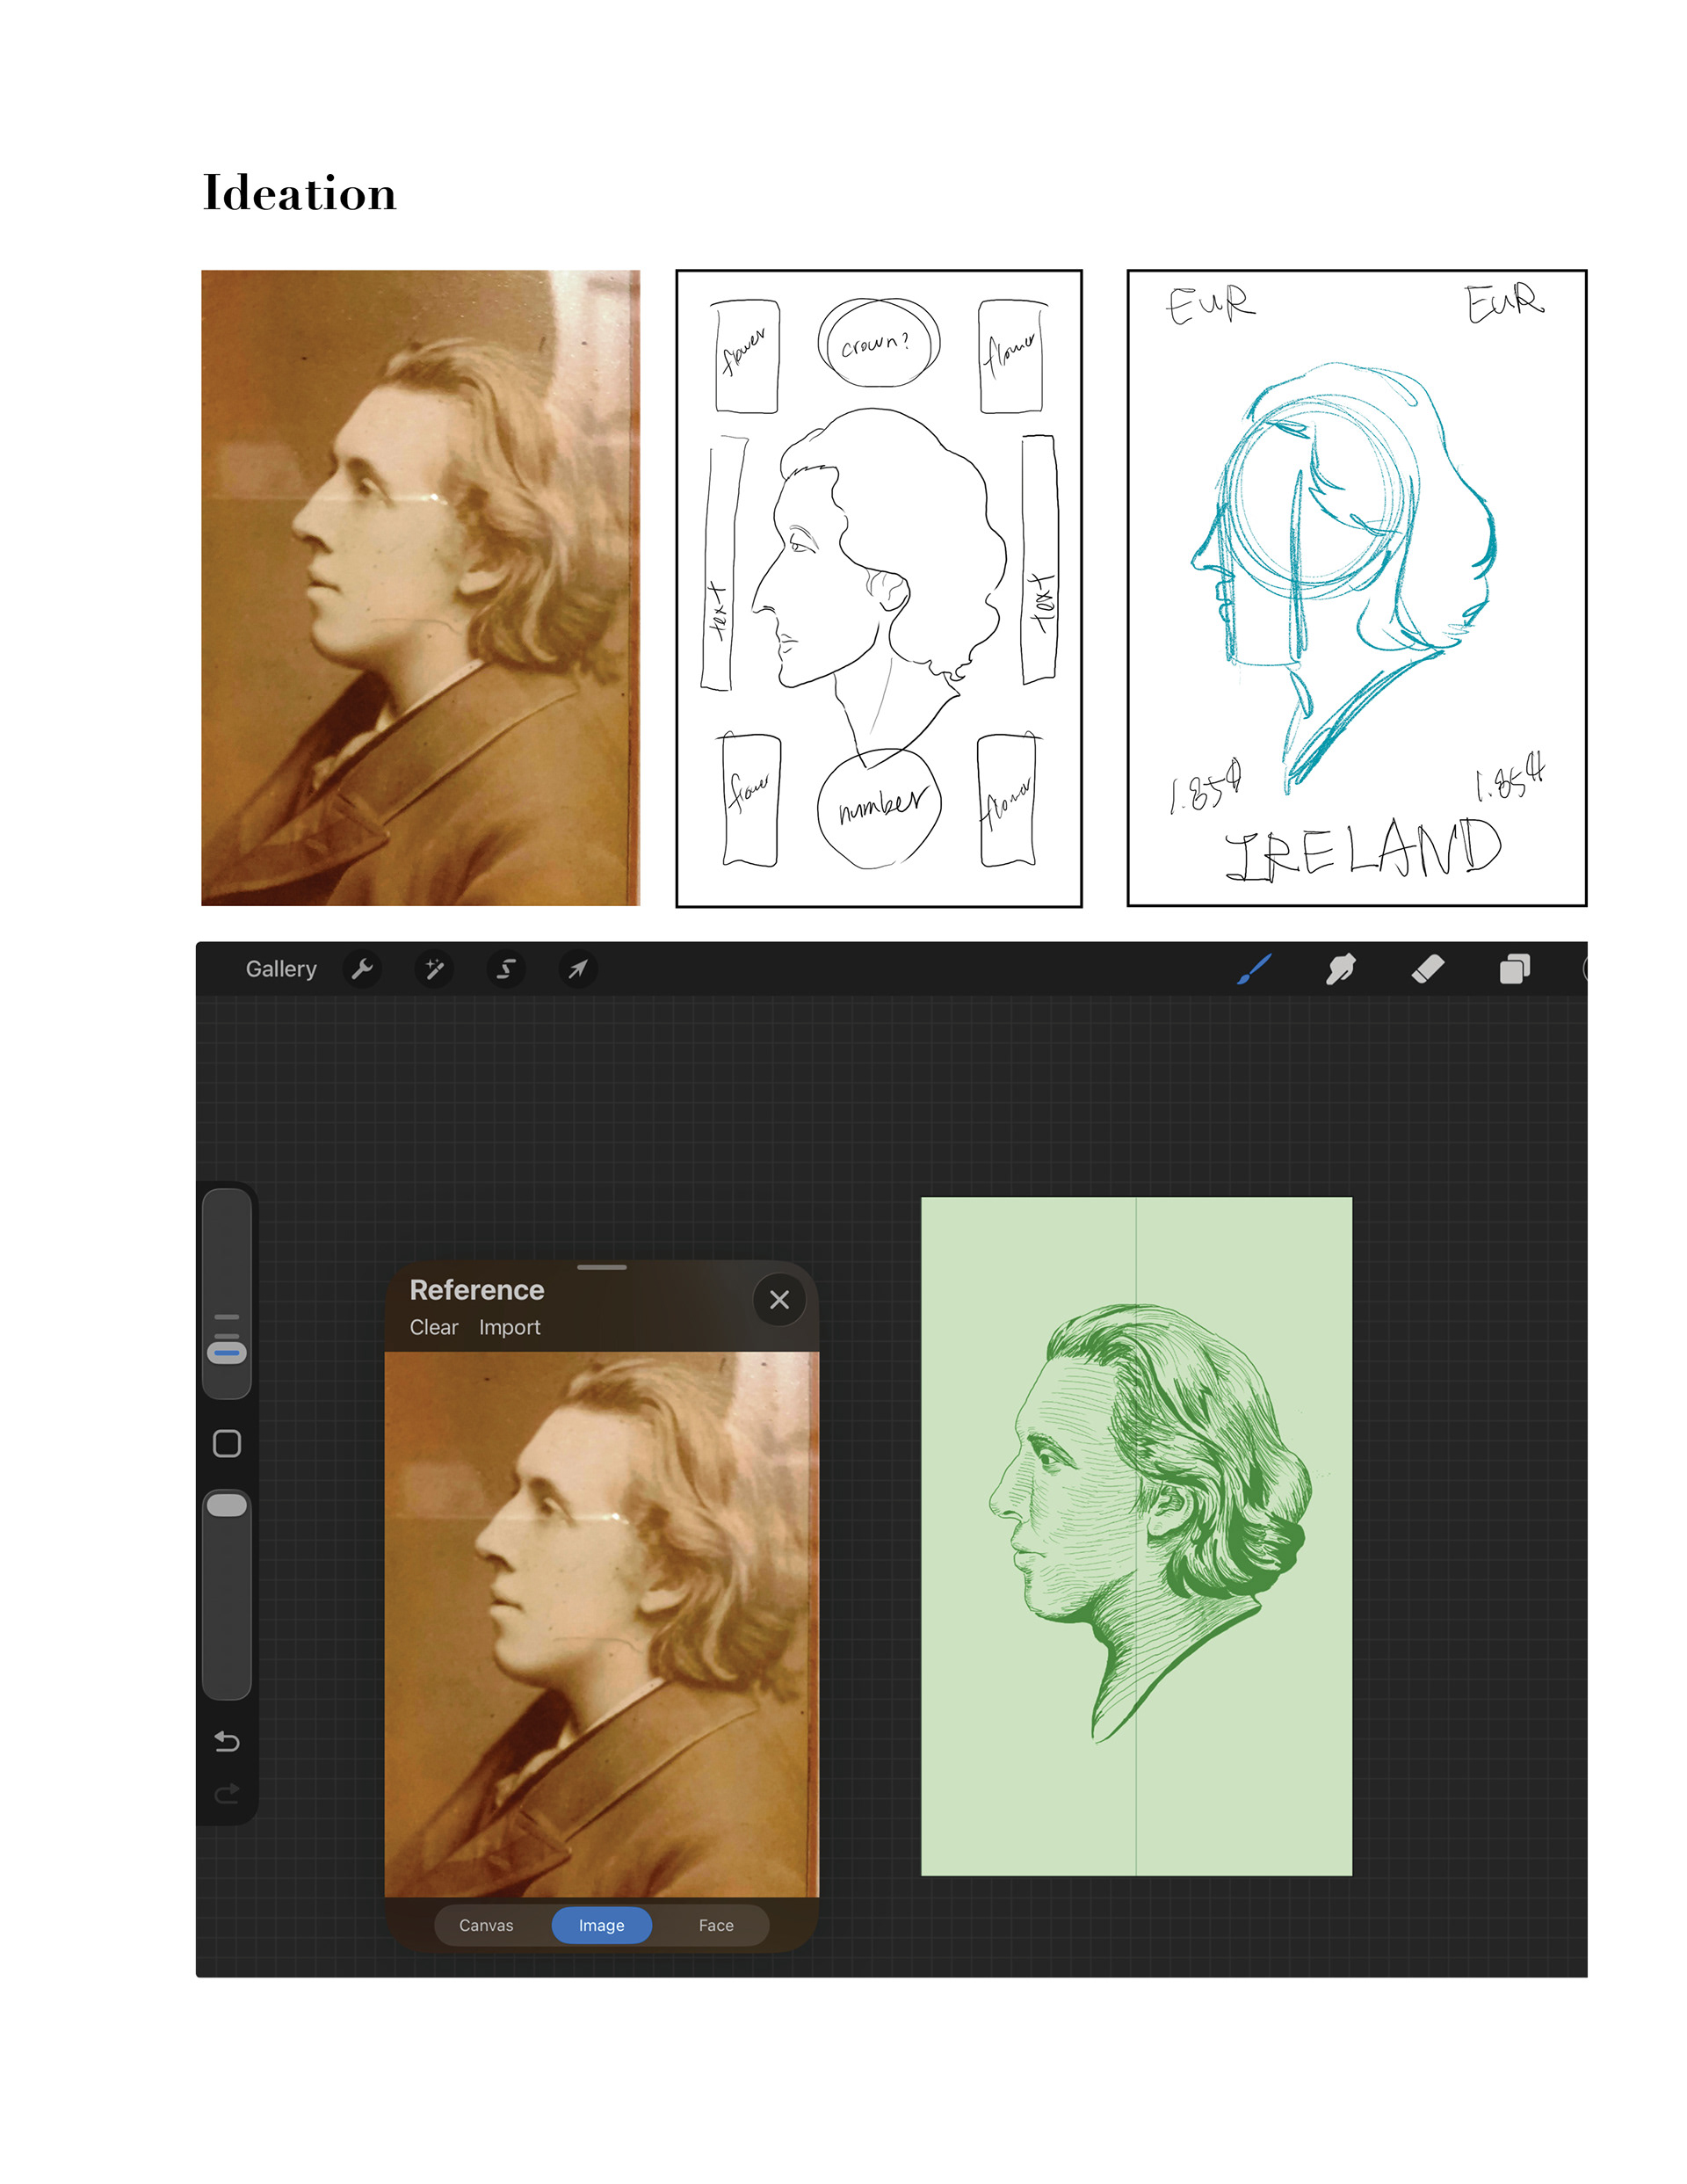This screenshot has height=2184, width=1687.
Task: Select the Transform arrow tool
Action: [x=578, y=969]
